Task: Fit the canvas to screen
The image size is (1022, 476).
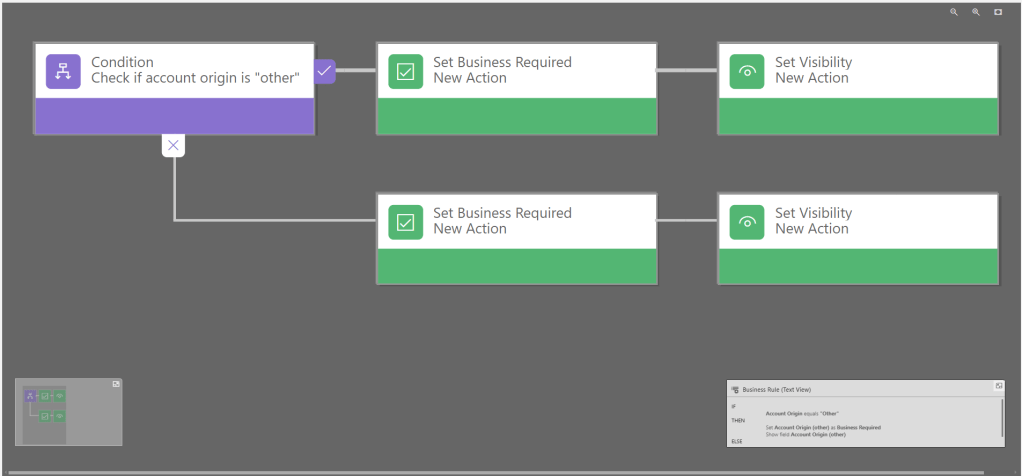Action: click(998, 12)
